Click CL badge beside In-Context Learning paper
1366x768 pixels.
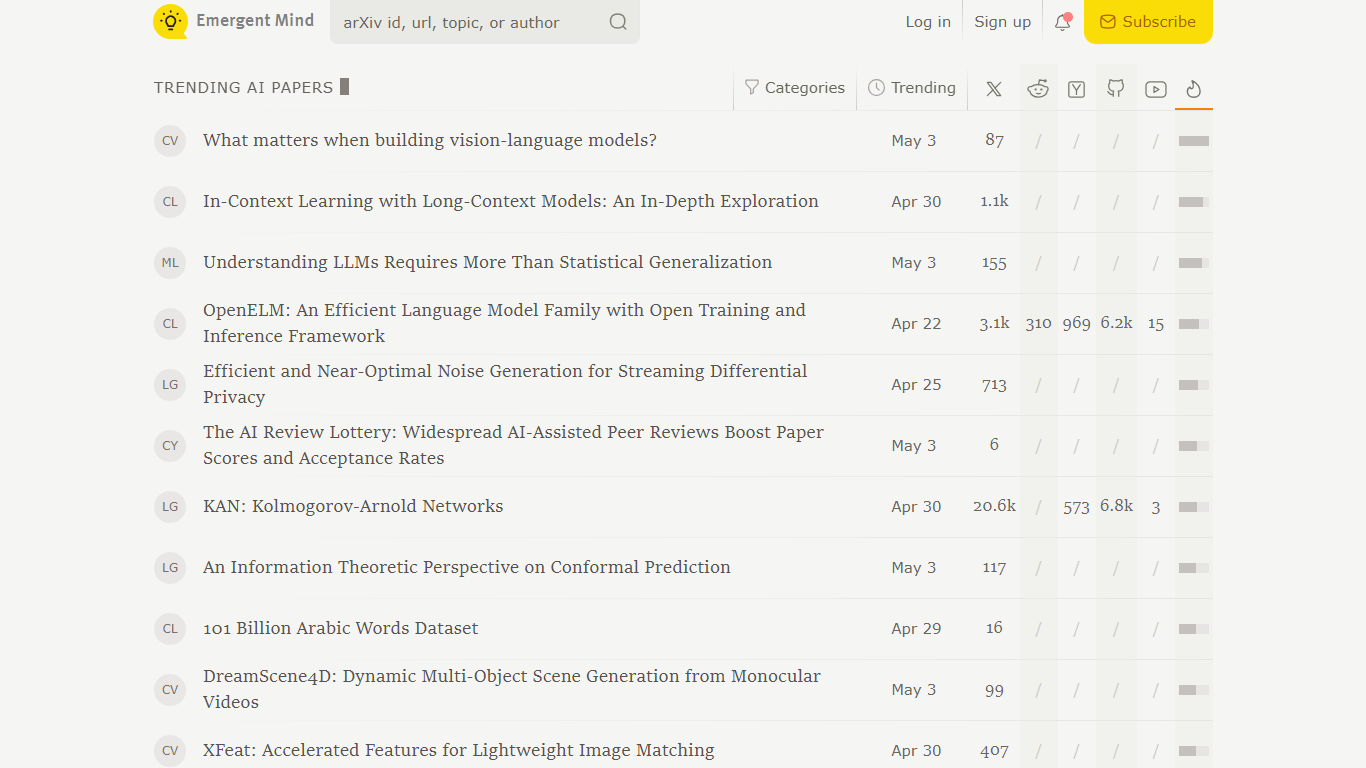click(170, 202)
